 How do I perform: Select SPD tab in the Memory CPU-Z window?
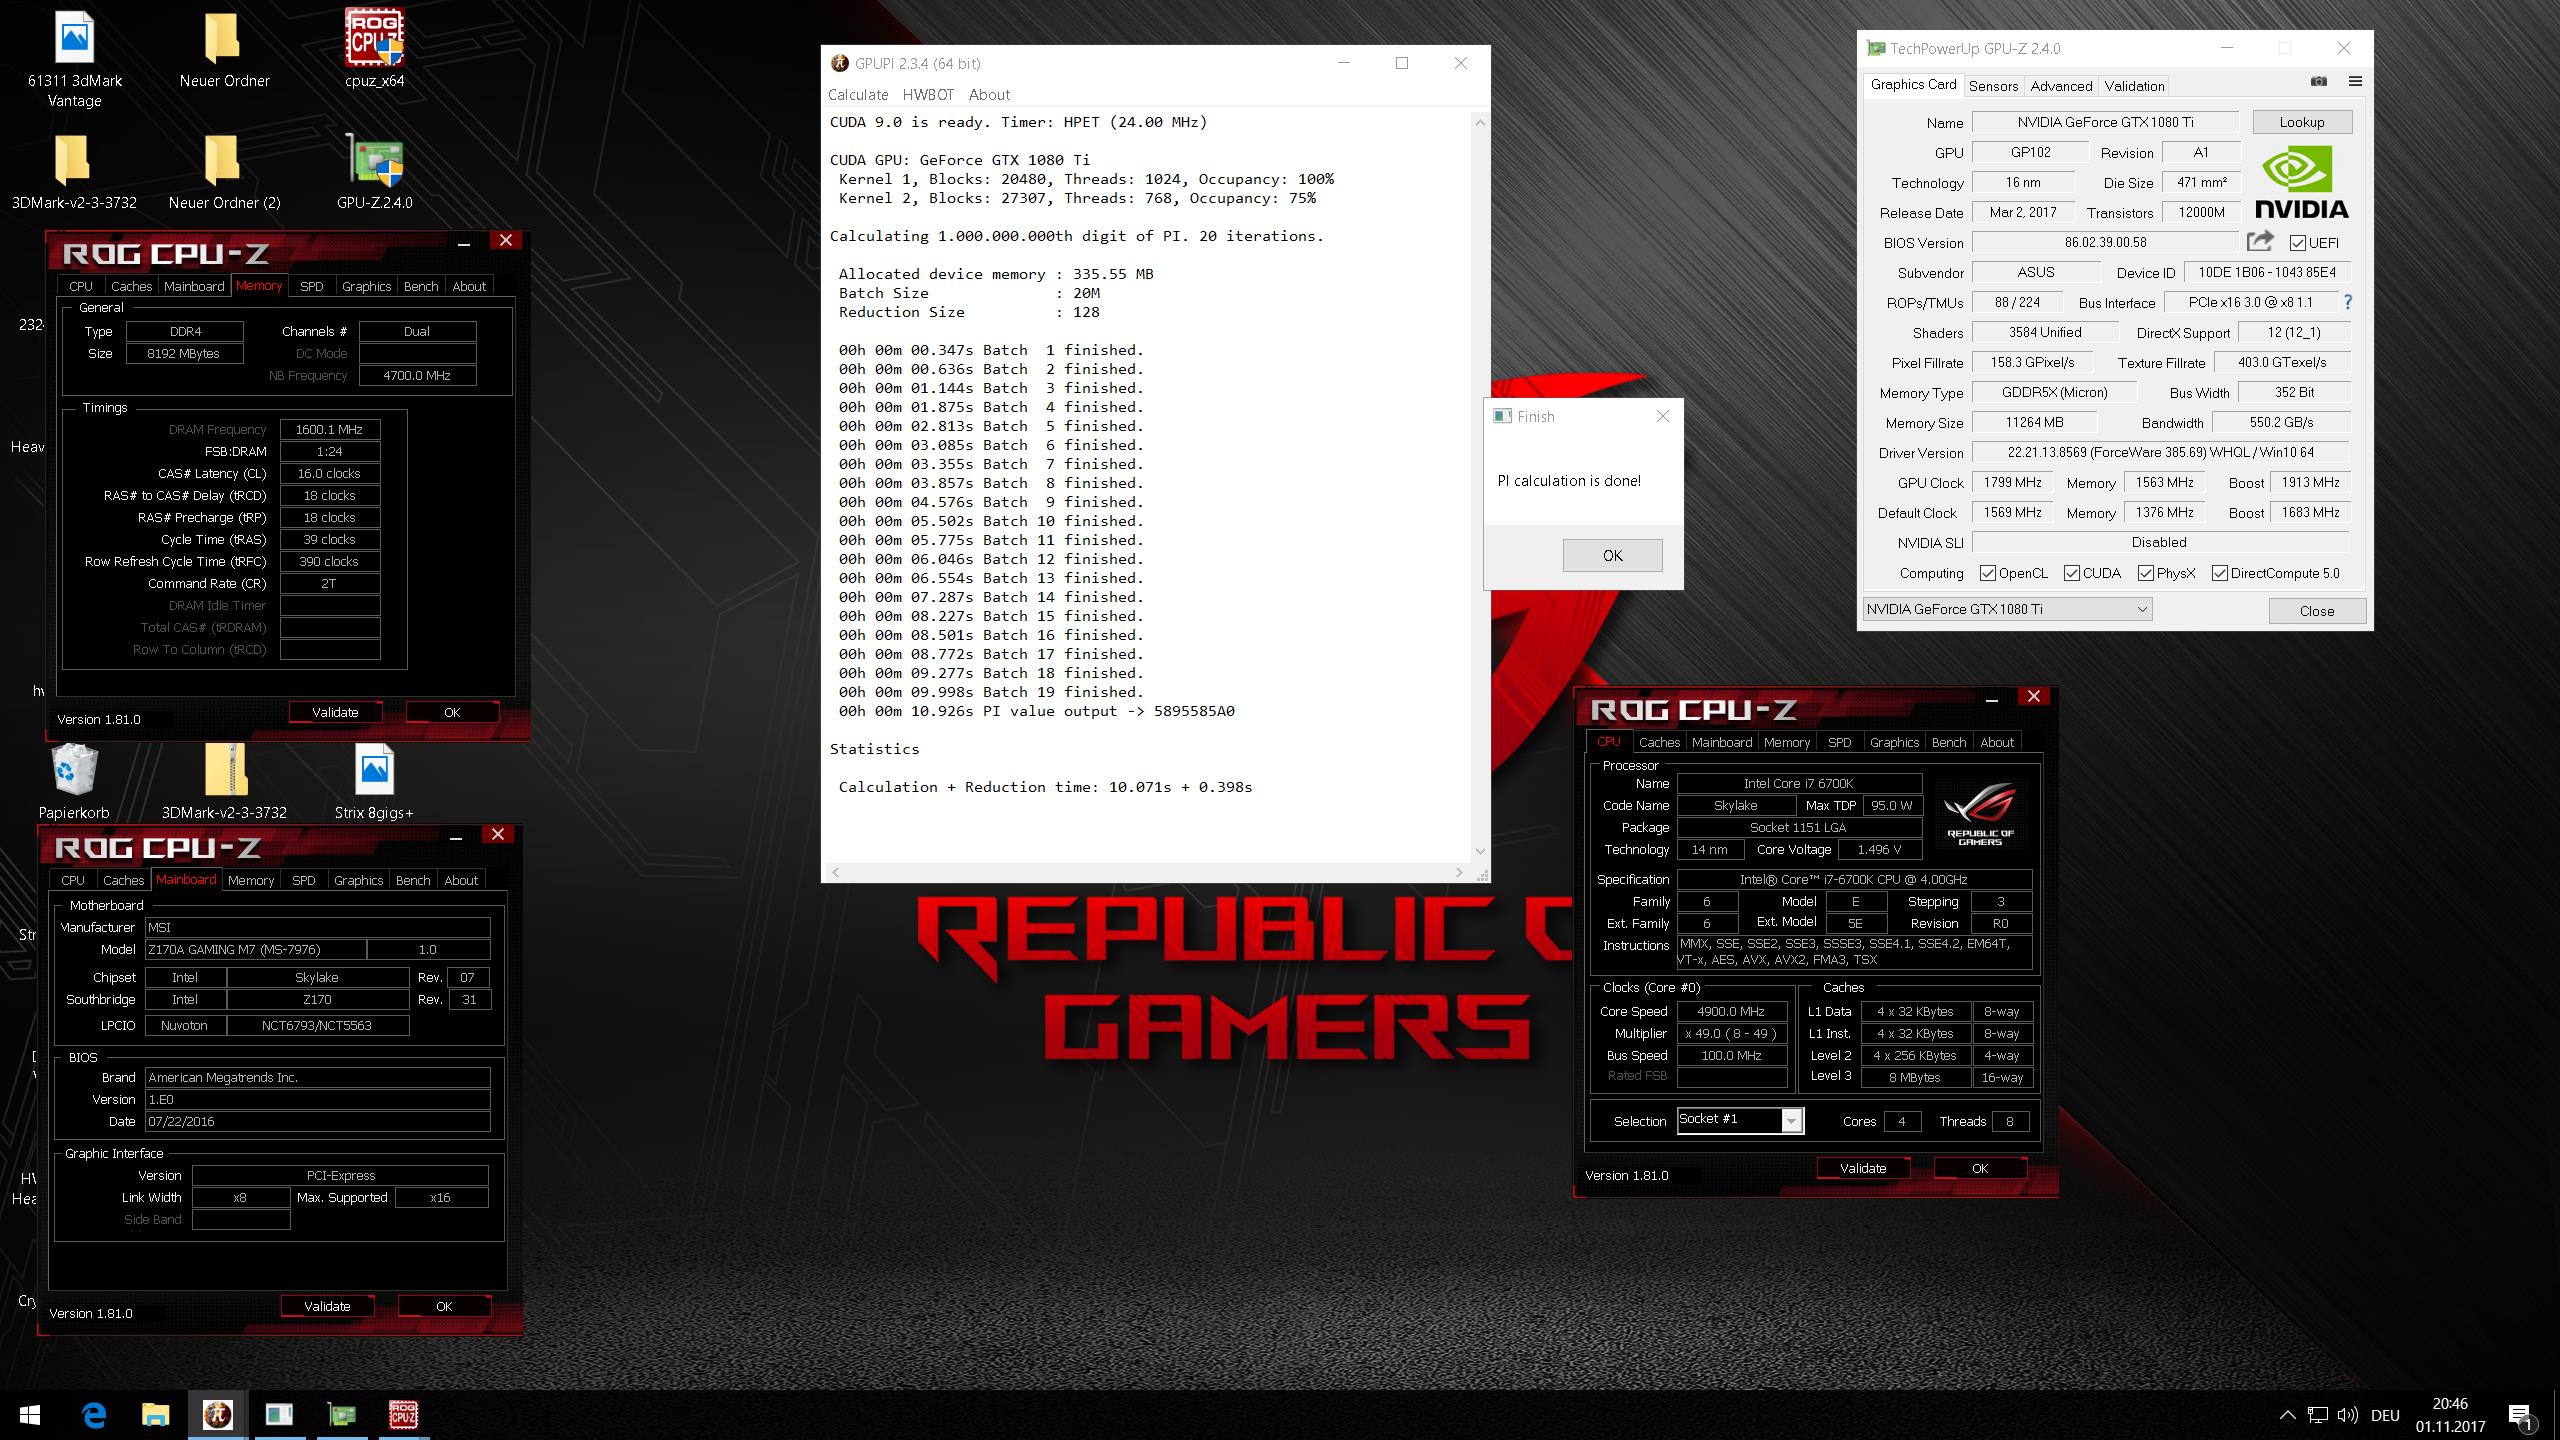click(x=312, y=286)
